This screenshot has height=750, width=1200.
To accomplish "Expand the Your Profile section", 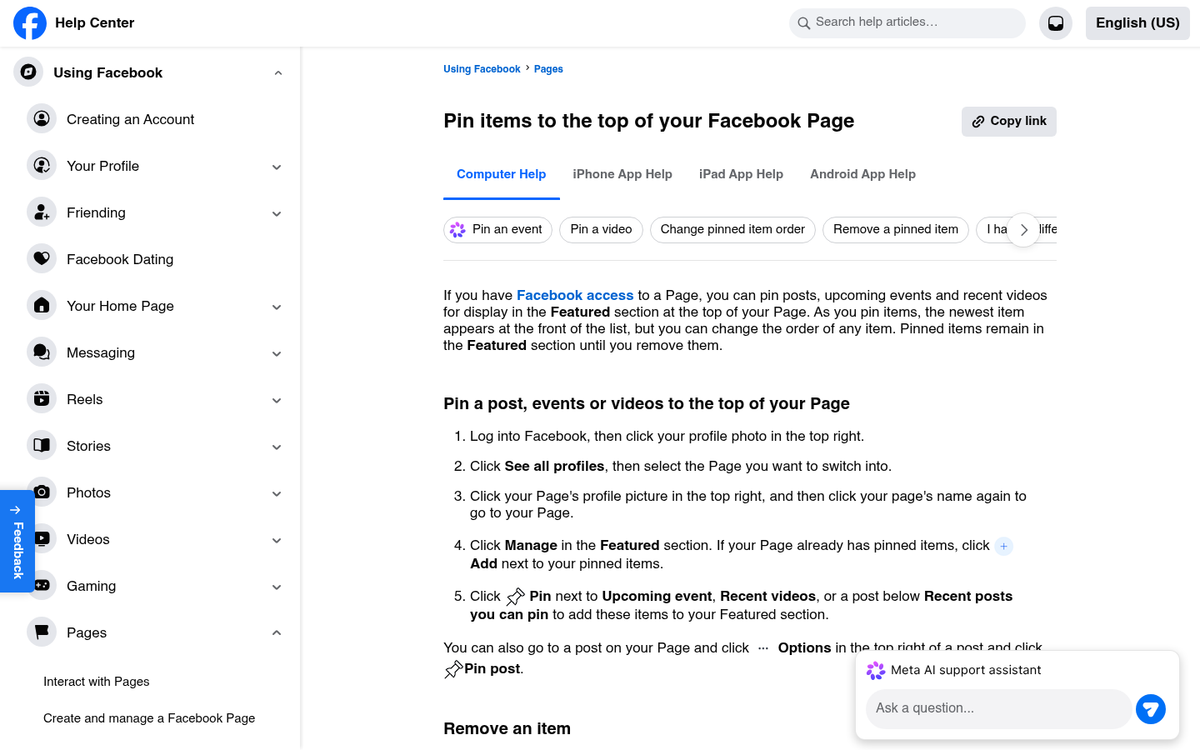I will click(277, 167).
